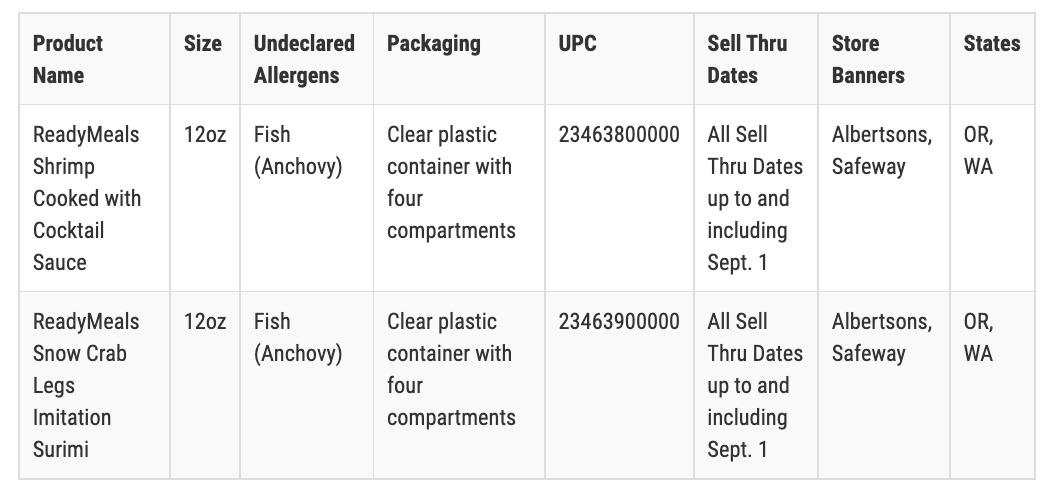
Task: Click the Product Name column header
Action: (68, 59)
